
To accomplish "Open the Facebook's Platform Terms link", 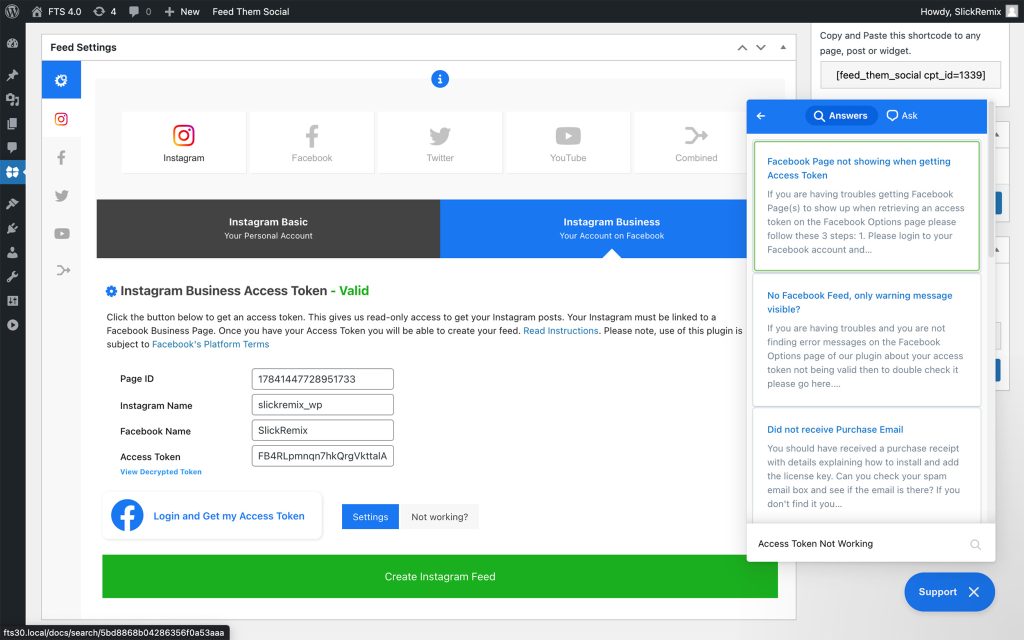I will (210, 344).
